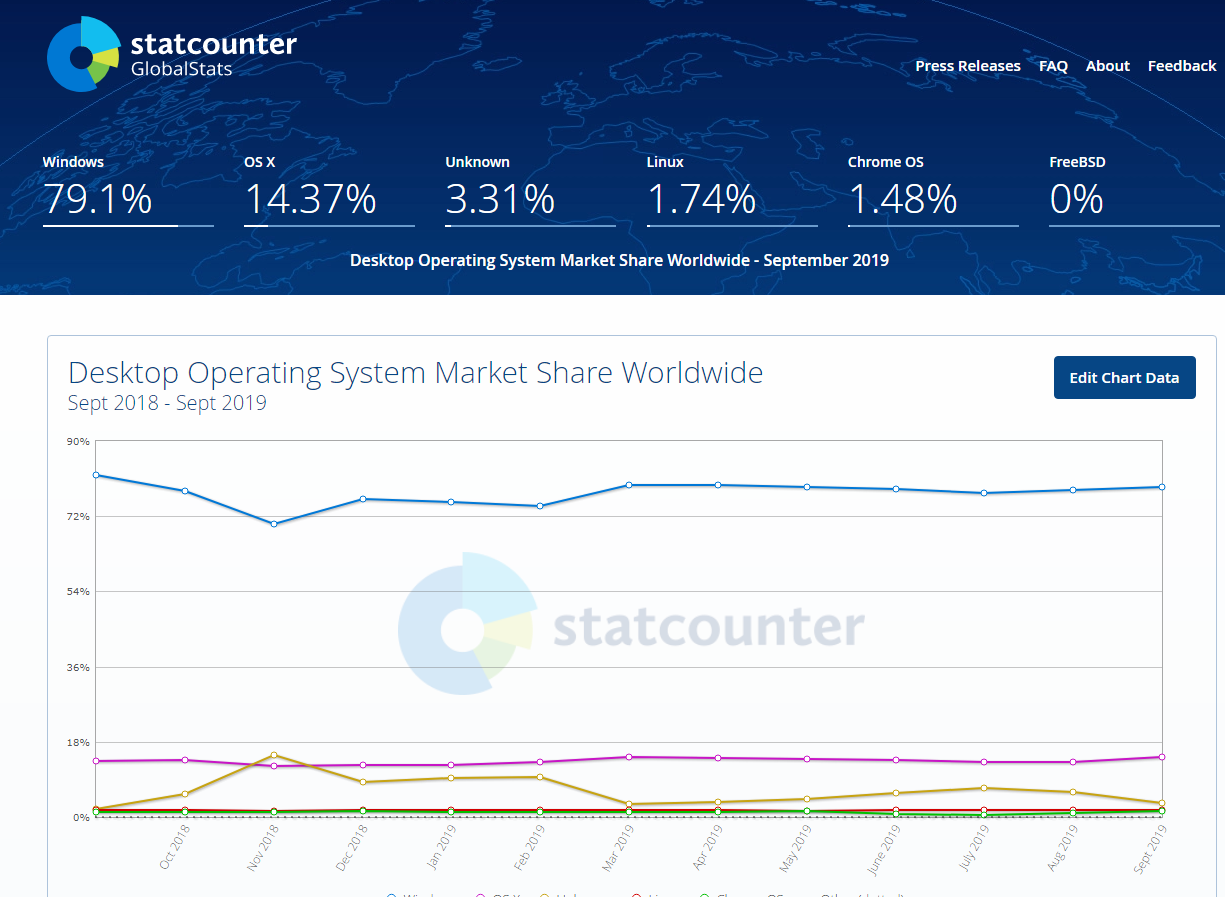Click the Apr 2019 x-axis label
Image resolution: width=1225 pixels, height=897 pixels.
pos(708,845)
